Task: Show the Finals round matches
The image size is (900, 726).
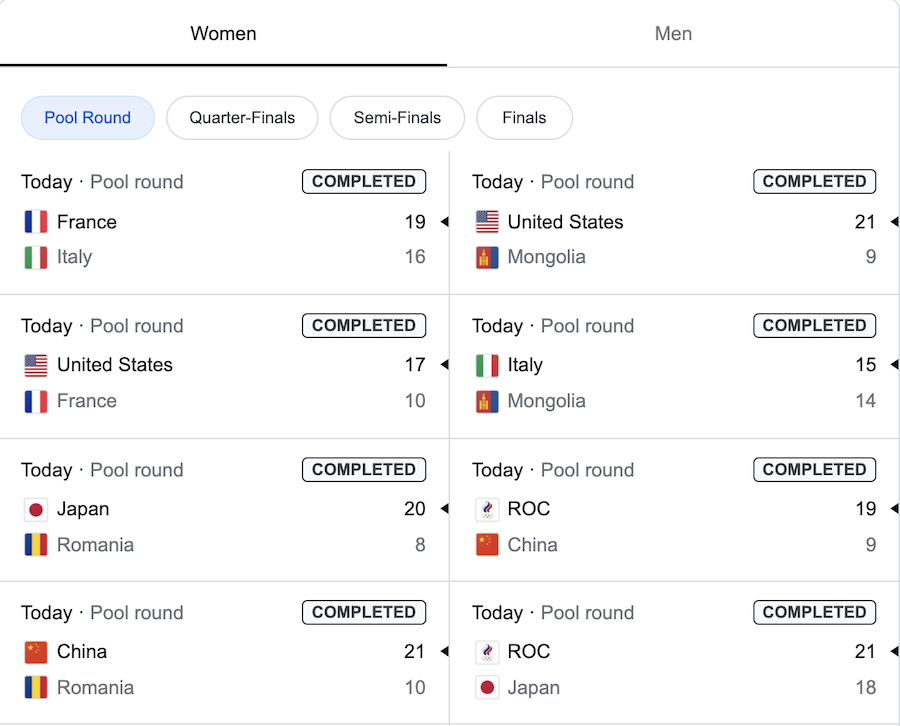Action: point(524,118)
